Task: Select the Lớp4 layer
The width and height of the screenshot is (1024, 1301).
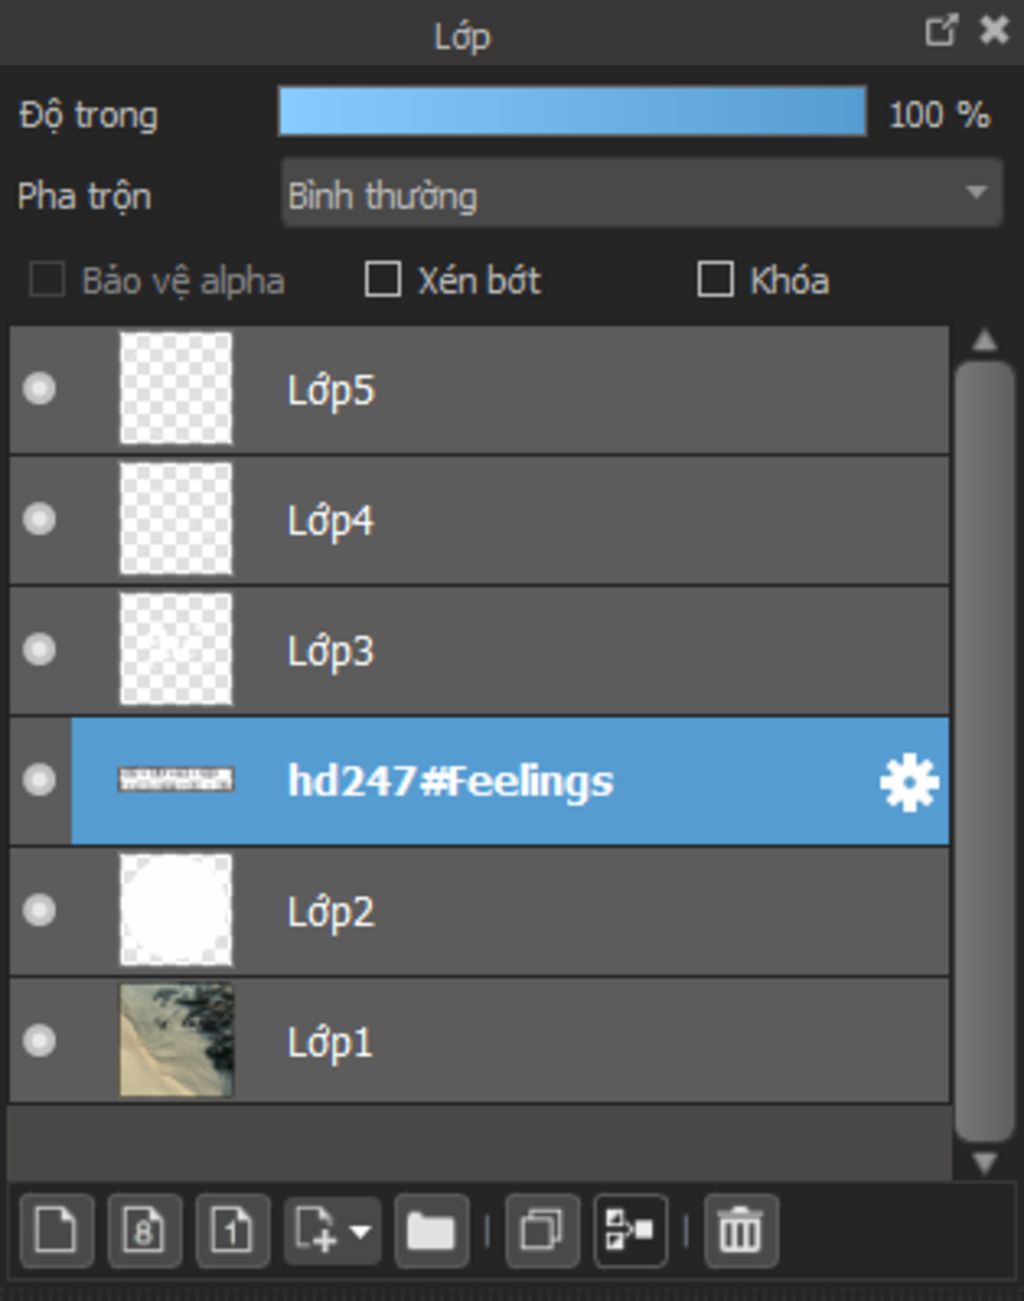Action: pos(480,520)
